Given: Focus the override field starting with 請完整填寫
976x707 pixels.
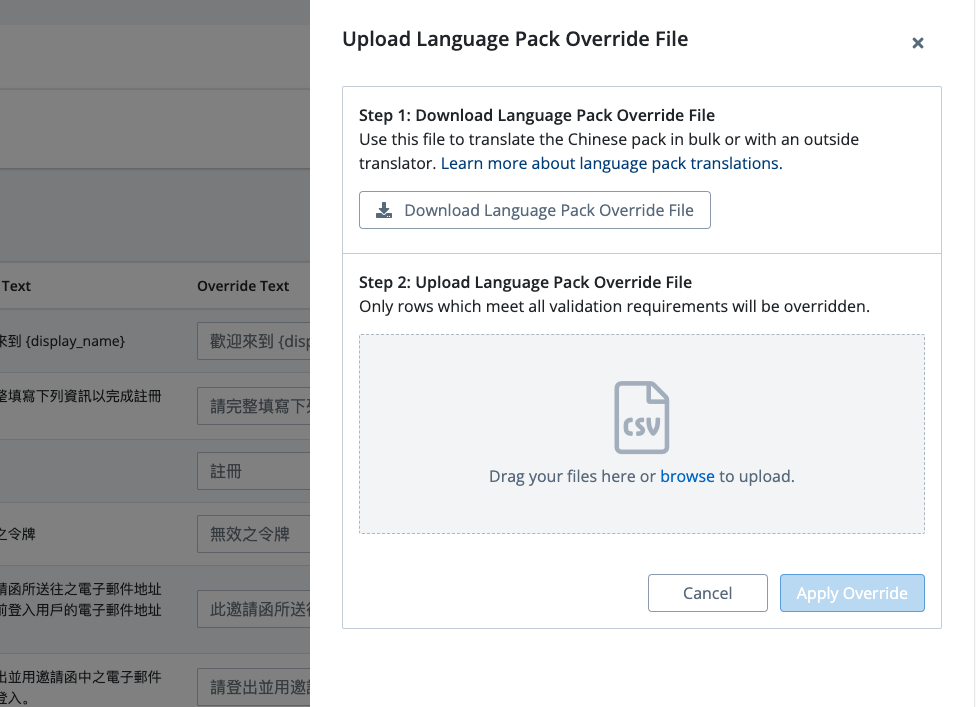Looking at the screenshot, I should [254, 405].
